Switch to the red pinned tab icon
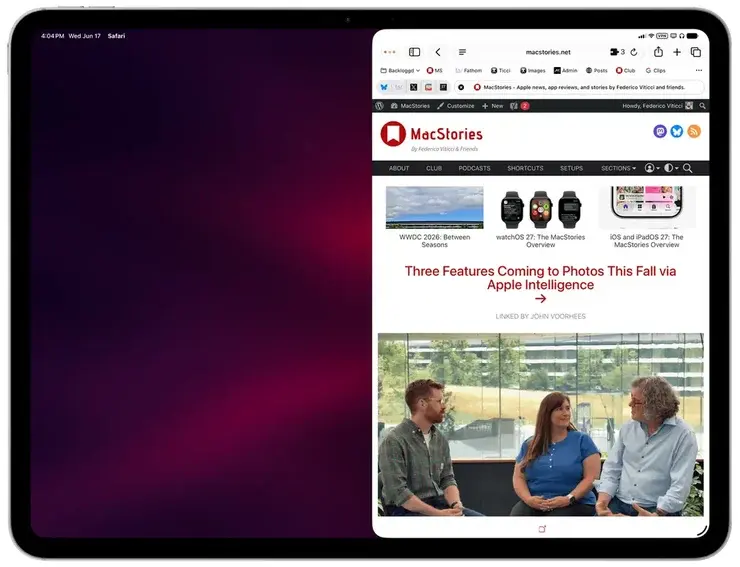Image resolution: width=740 pixels, height=567 pixels. point(429,87)
